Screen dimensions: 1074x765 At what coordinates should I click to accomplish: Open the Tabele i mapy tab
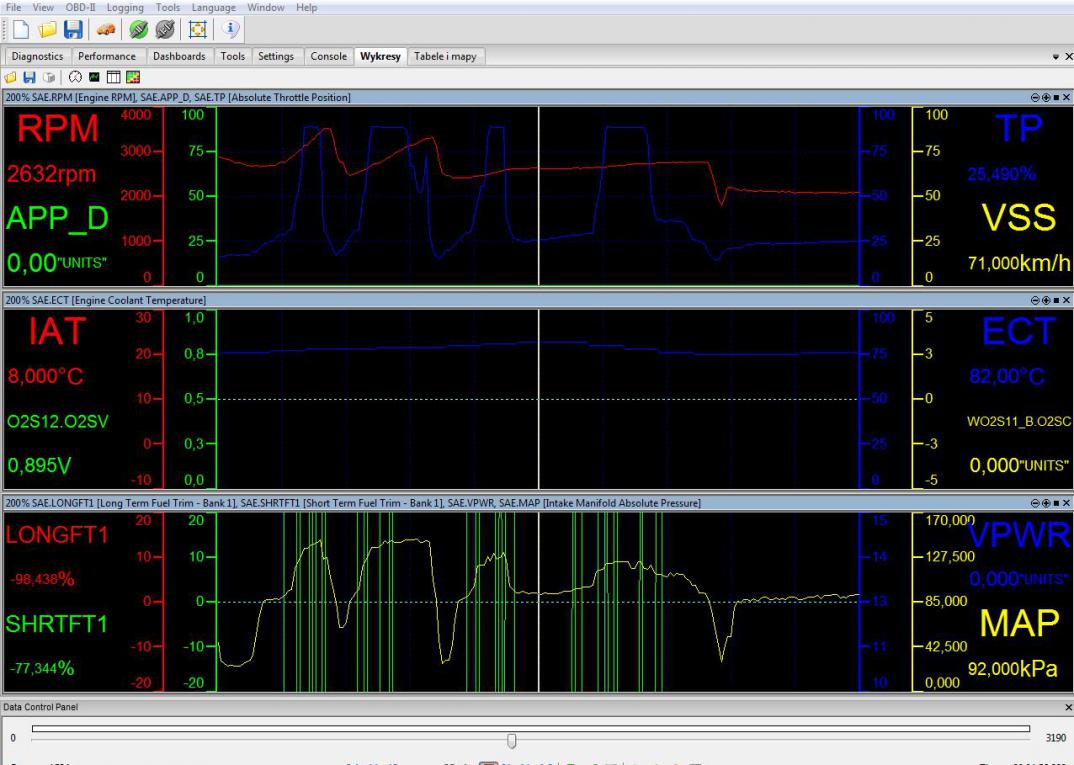coord(445,57)
